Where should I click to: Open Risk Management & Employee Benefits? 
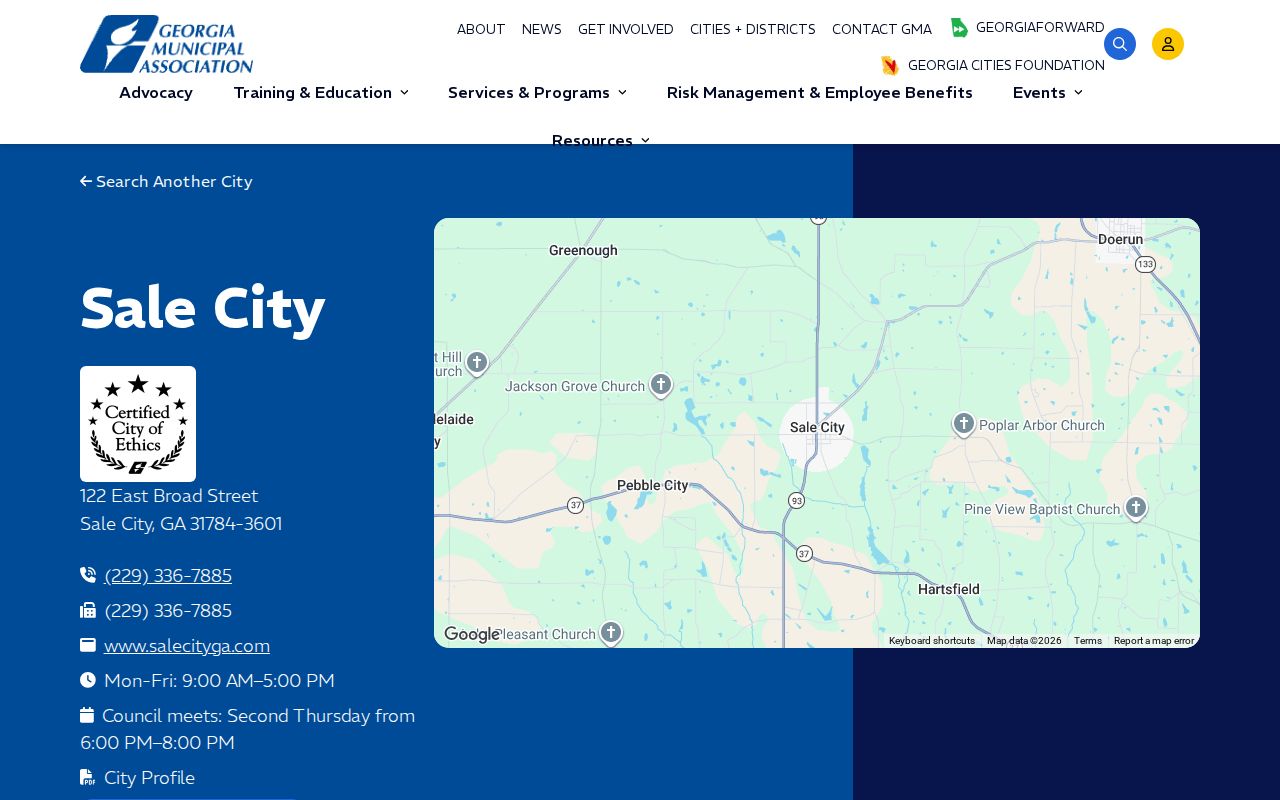coord(820,93)
